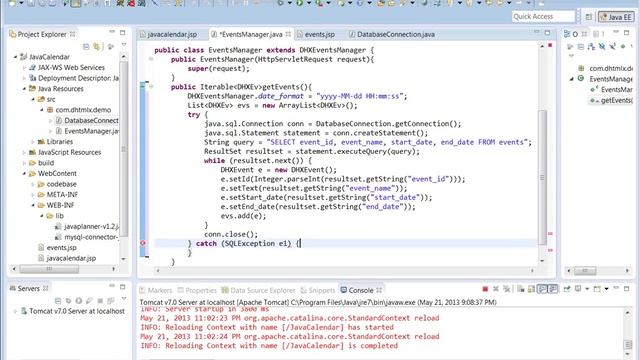Click the Quick Access search field
Screen dimensions: 640x360
coord(543,16)
